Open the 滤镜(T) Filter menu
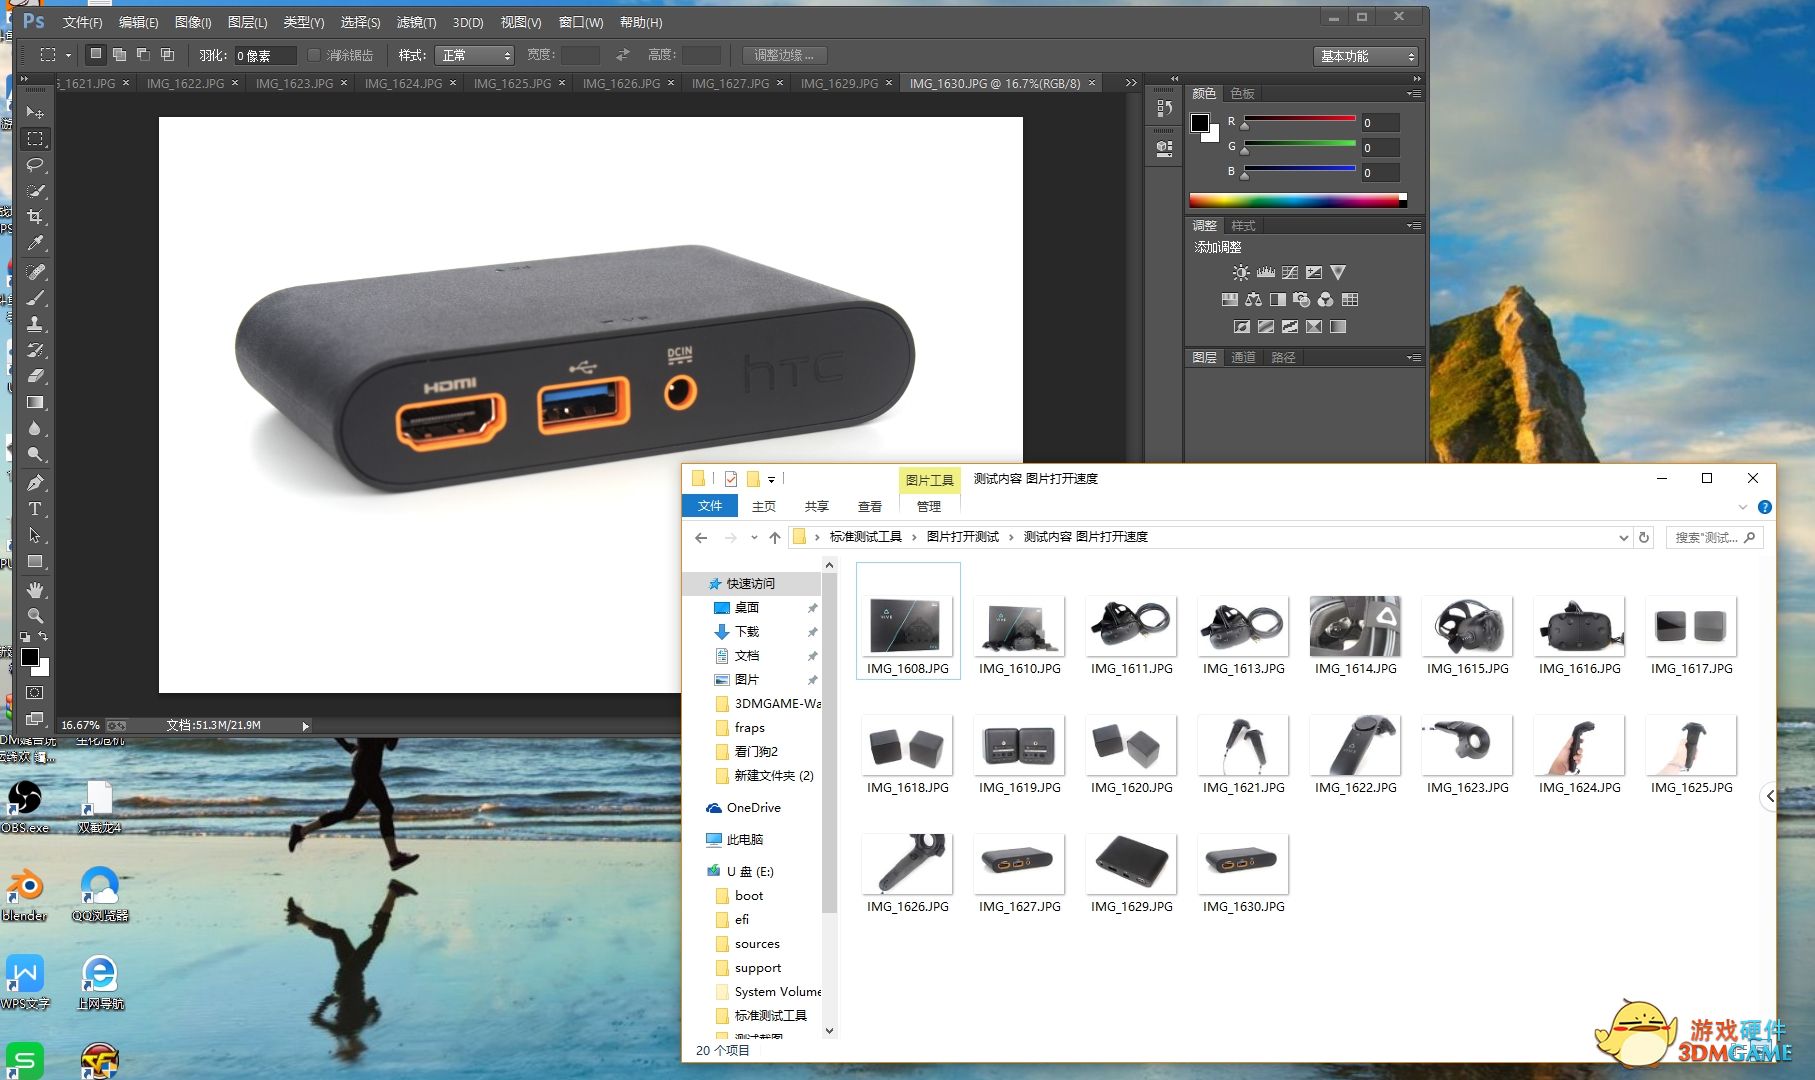The height and width of the screenshot is (1080, 1815). click(x=416, y=22)
